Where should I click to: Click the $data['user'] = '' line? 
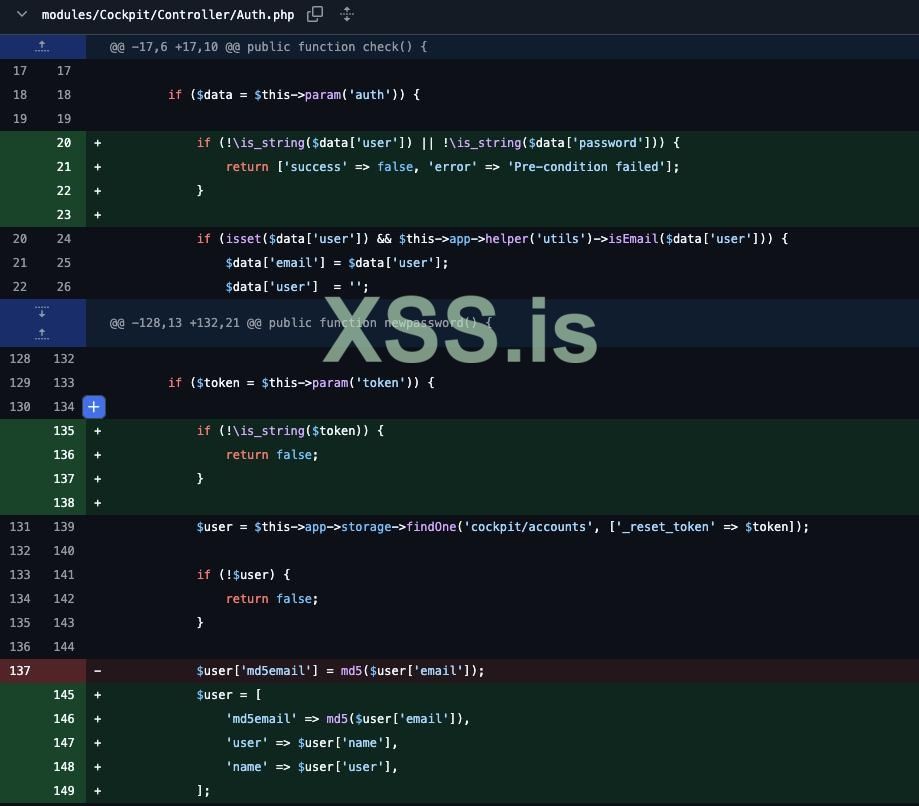pyautogui.click(x=297, y=287)
